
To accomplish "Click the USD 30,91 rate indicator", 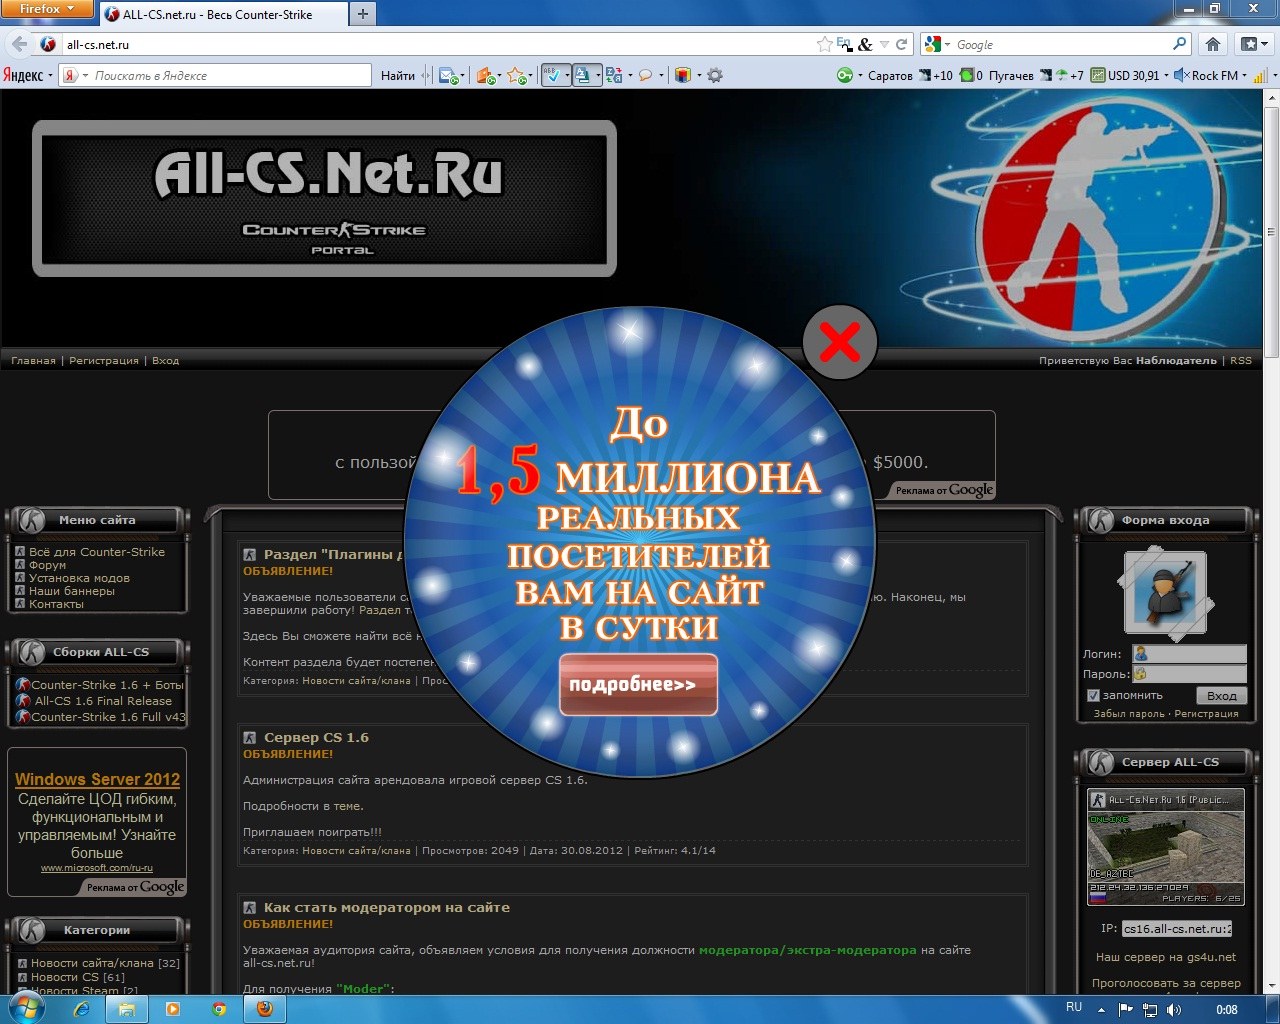I will coord(1126,75).
